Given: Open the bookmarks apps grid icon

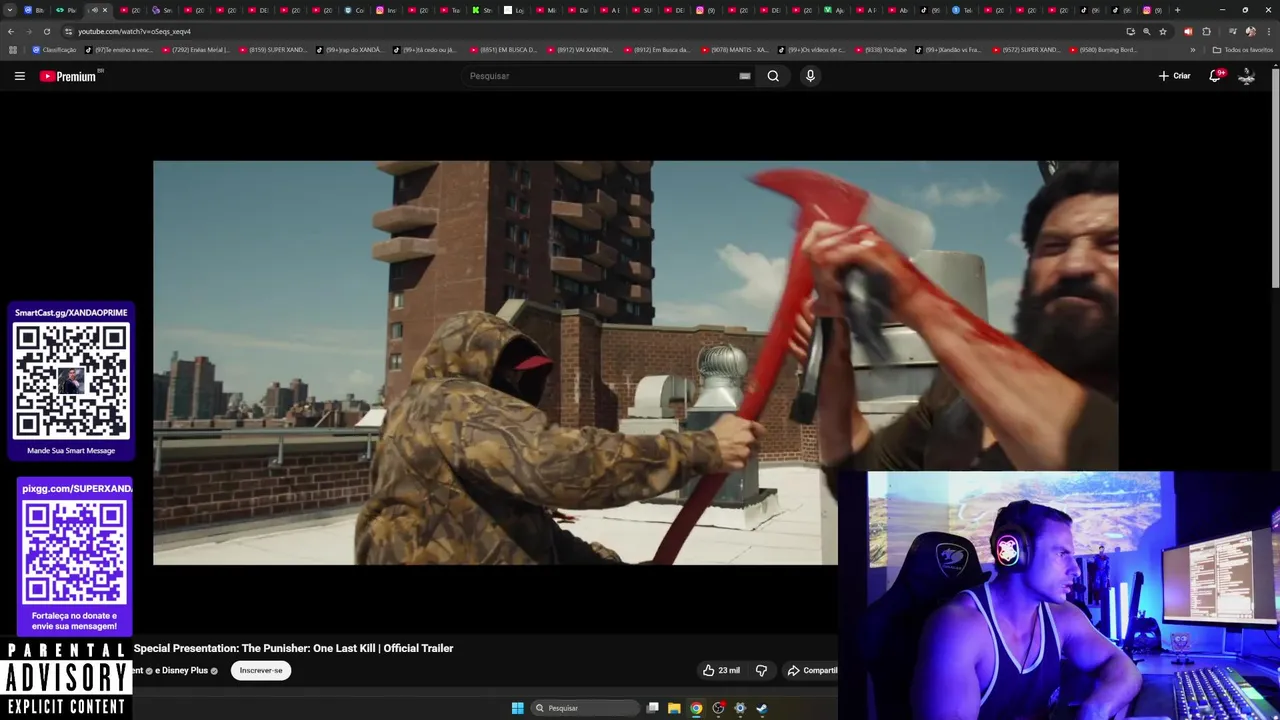Looking at the screenshot, I should (11, 49).
